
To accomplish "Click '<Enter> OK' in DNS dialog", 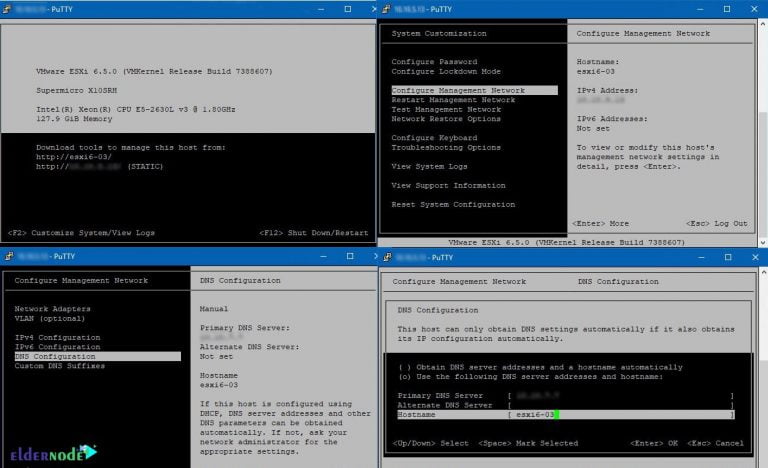I will tap(654, 443).
